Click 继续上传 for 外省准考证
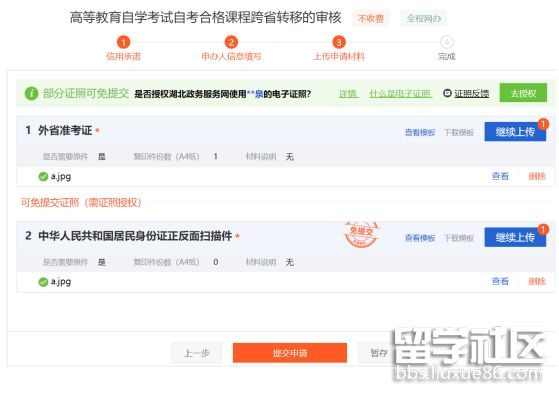 (515, 132)
